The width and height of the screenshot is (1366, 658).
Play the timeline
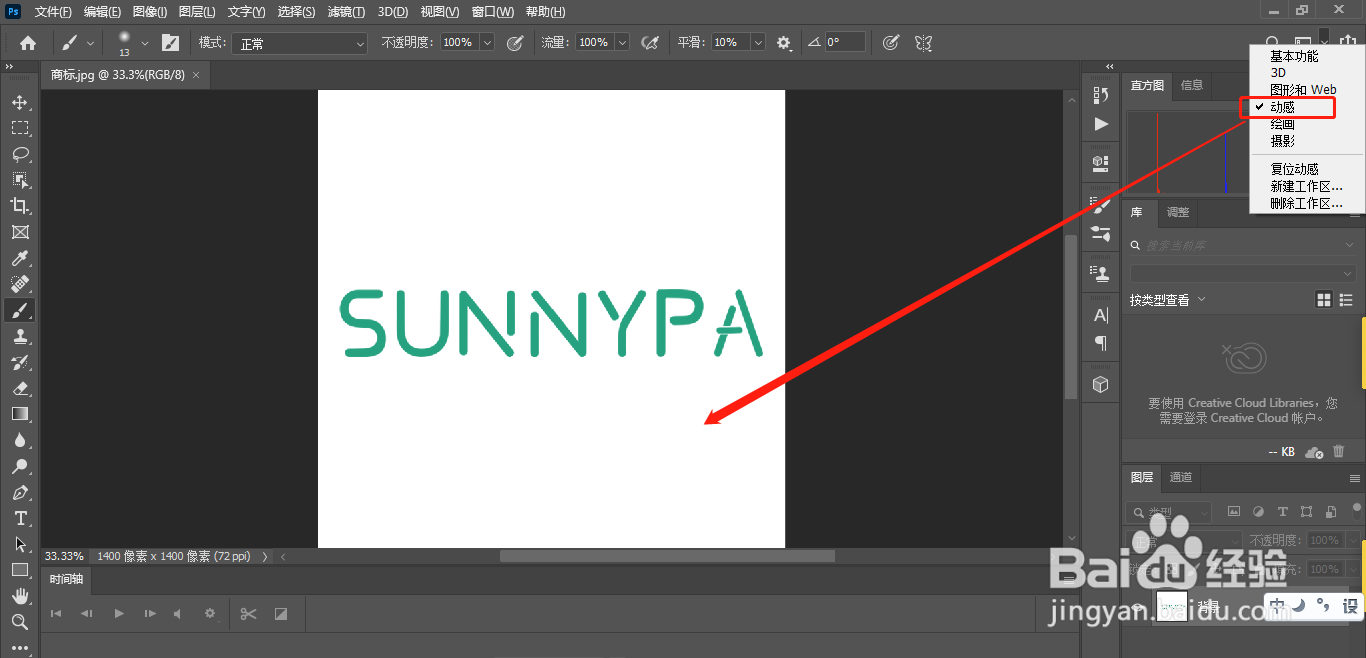119,613
